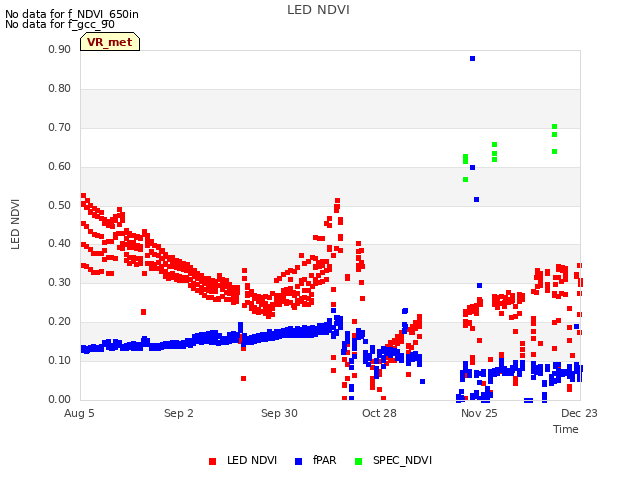Click the 0.40 y-axis tick label

60,244
